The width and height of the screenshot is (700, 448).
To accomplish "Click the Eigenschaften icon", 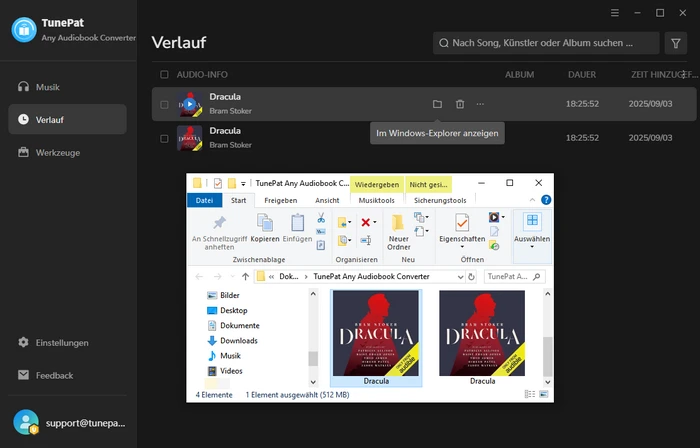I will tap(462, 223).
